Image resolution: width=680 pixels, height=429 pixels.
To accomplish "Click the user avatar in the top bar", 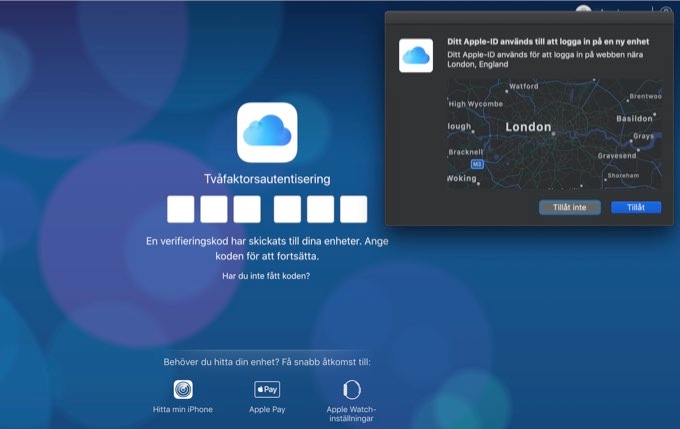I will click(x=584, y=10).
